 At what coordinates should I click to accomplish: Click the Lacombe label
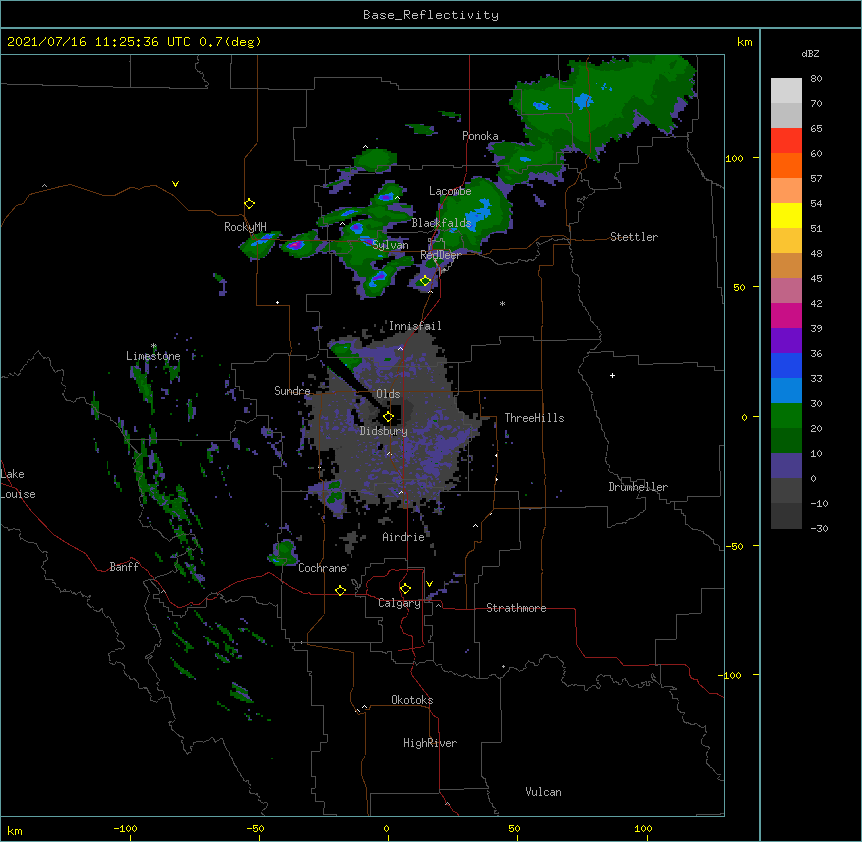[x=450, y=191]
